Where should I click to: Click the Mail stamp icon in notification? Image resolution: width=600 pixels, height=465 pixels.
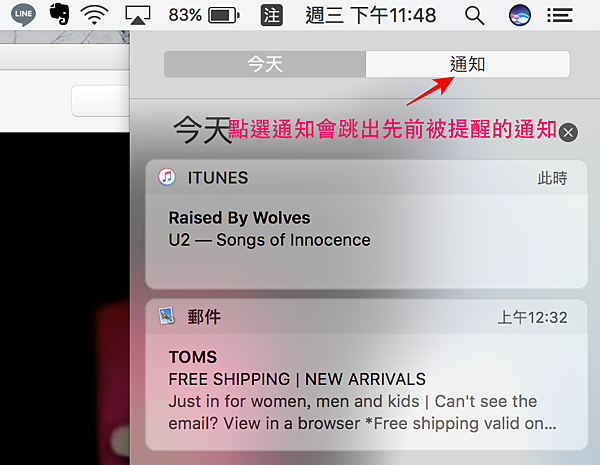166,316
